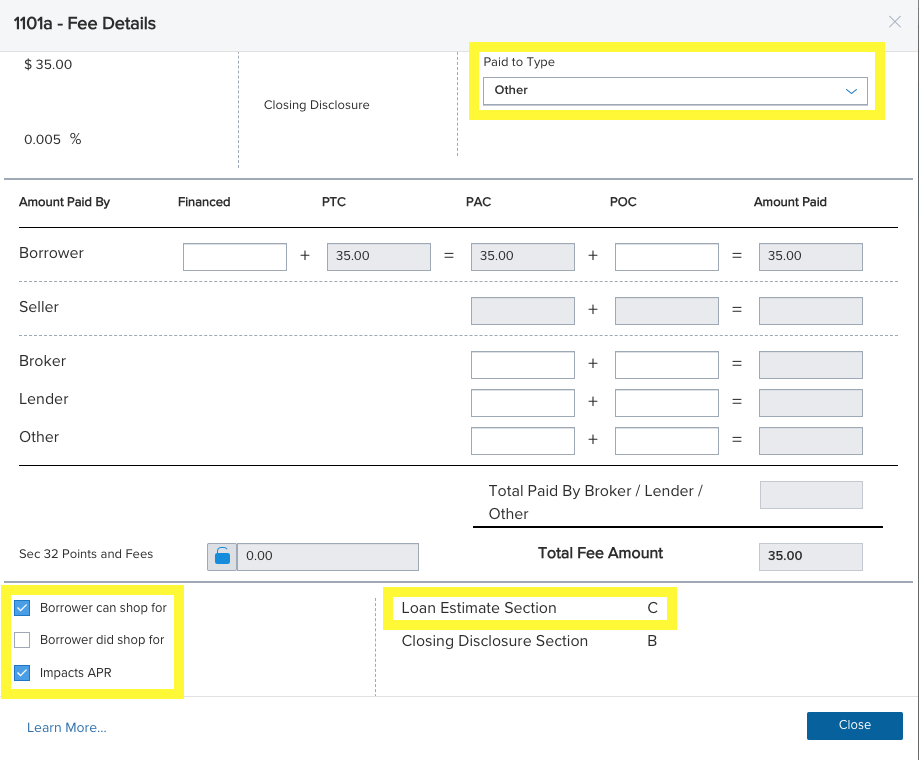Toggle the Impacts APR checkbox
This screenshot has width=919, height=760.
click(x=22, y=673)
